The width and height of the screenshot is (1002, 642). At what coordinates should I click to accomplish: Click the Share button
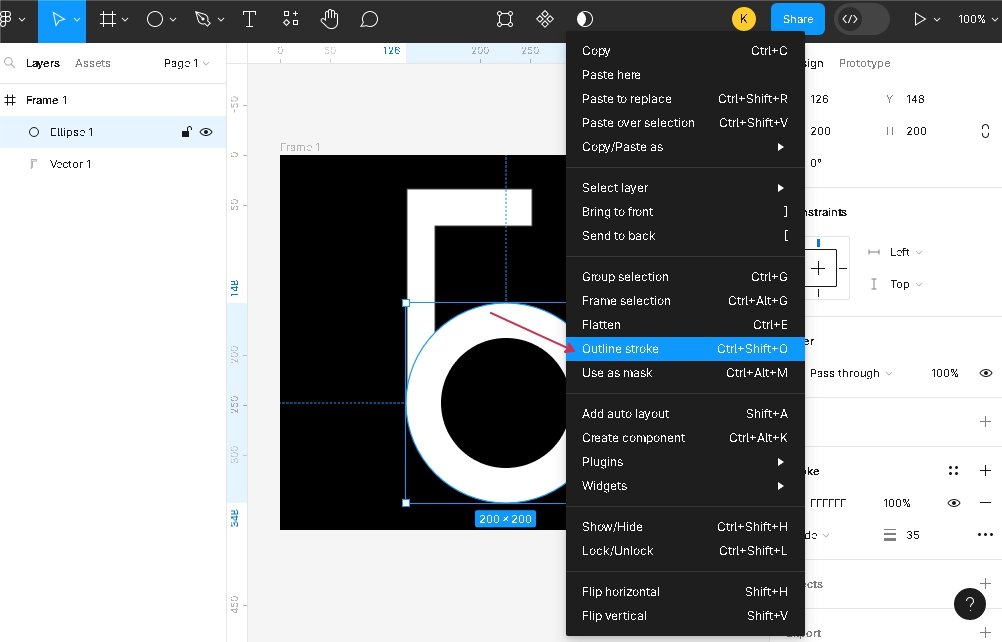(797, 19)
